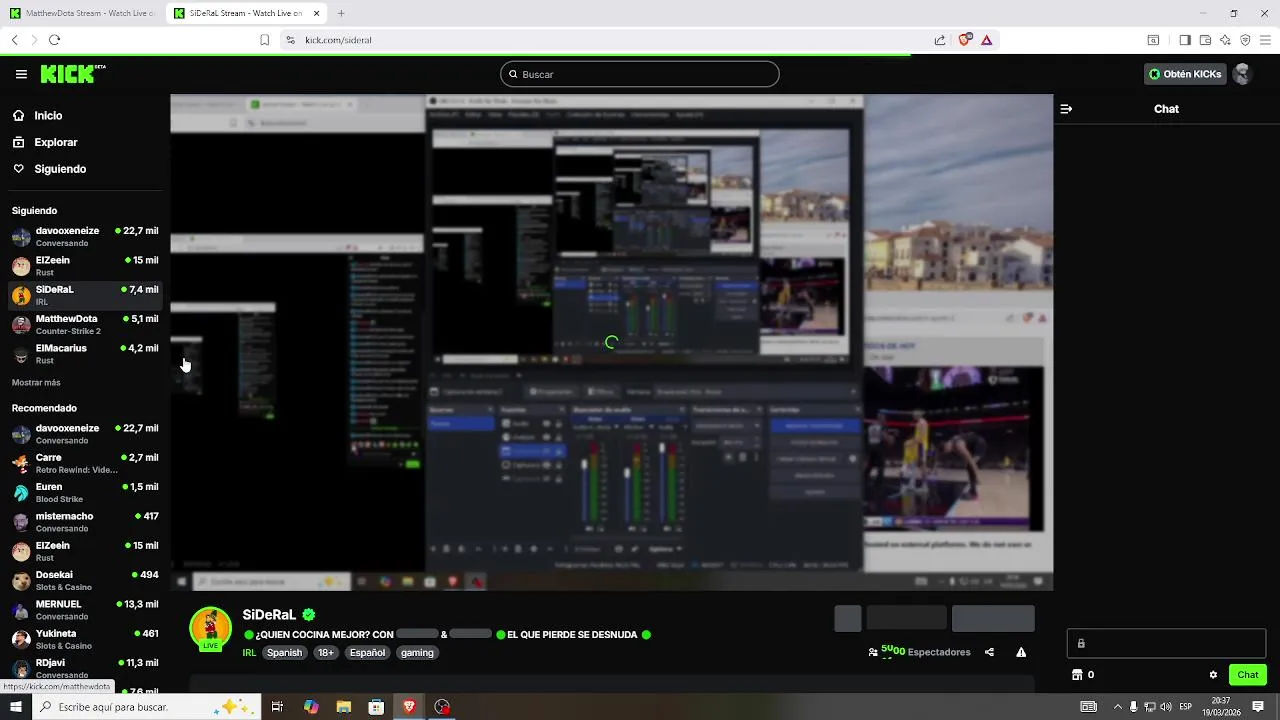
Task: Open the Brave VPN shield icon
Action: point(1245,40)
